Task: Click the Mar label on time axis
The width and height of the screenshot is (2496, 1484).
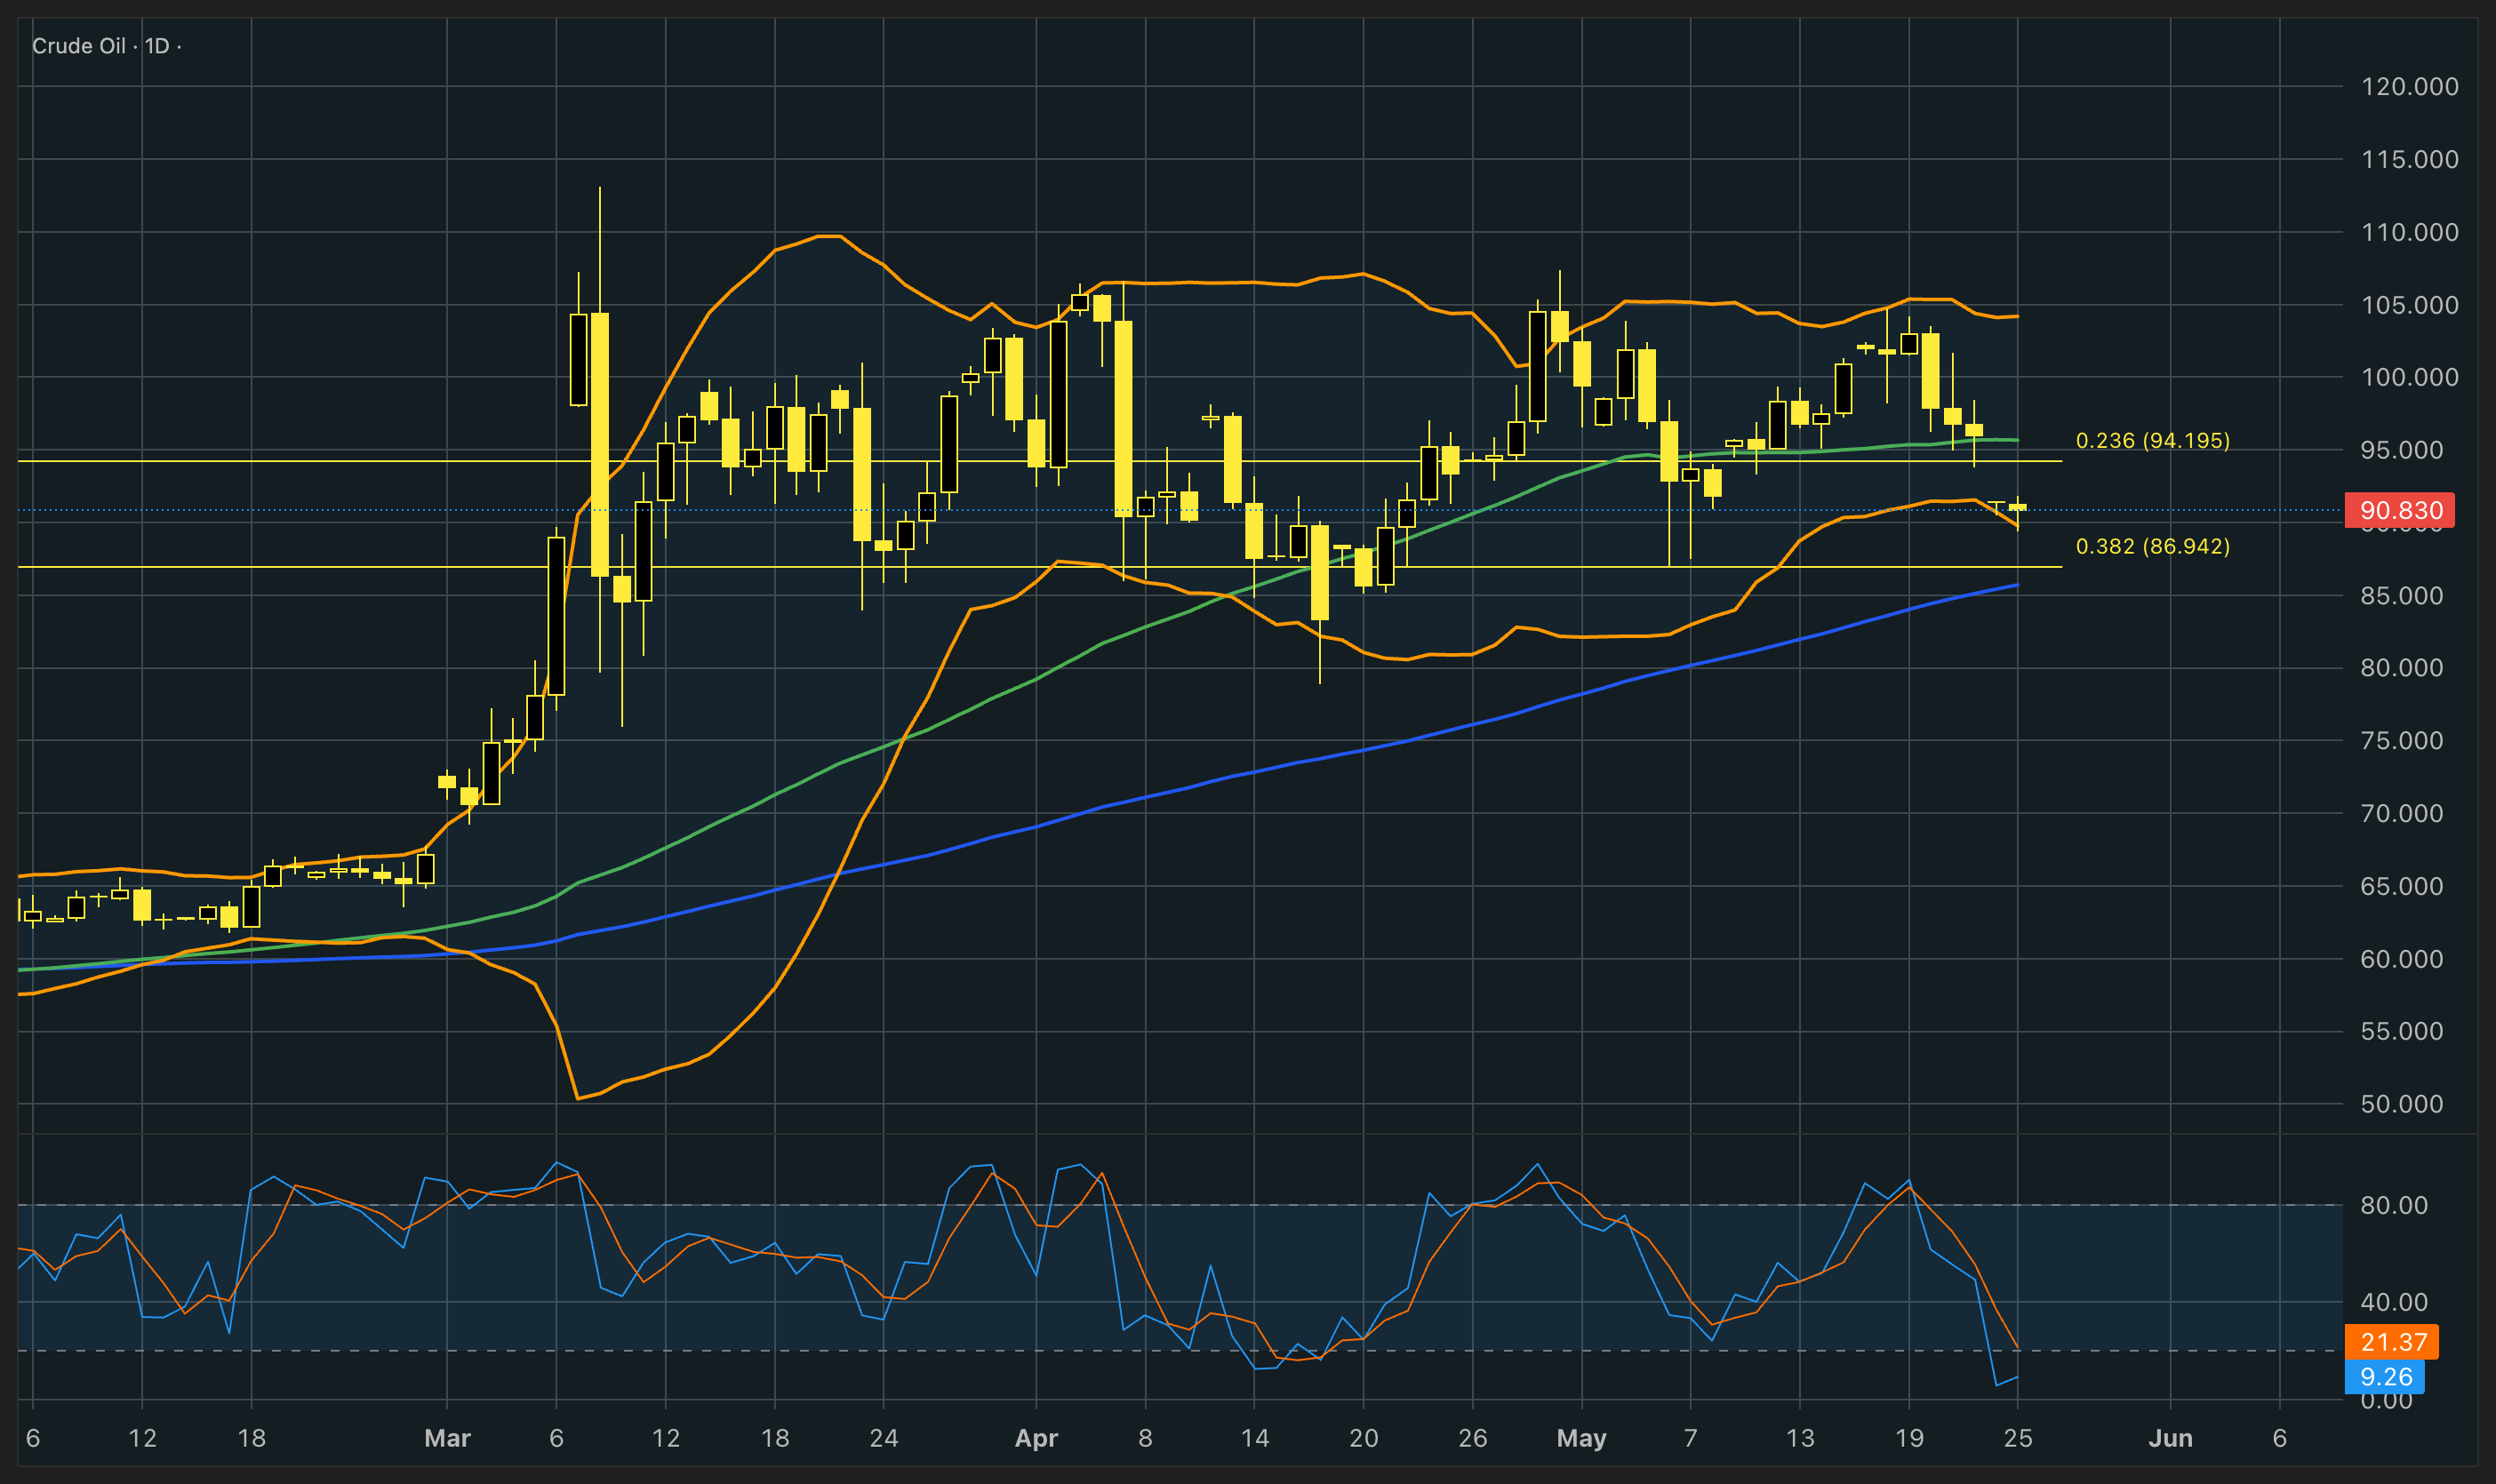Action: pos(447,1438)
